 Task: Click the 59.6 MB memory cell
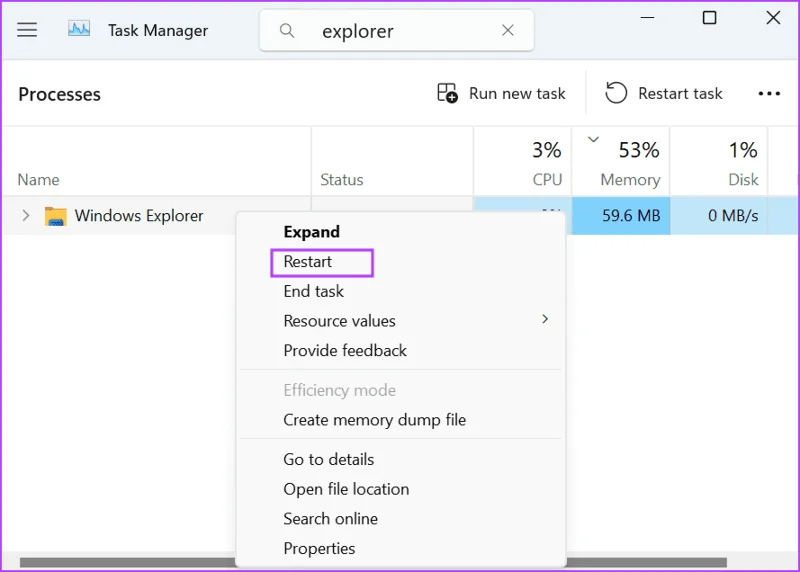(x=620, y=215)
